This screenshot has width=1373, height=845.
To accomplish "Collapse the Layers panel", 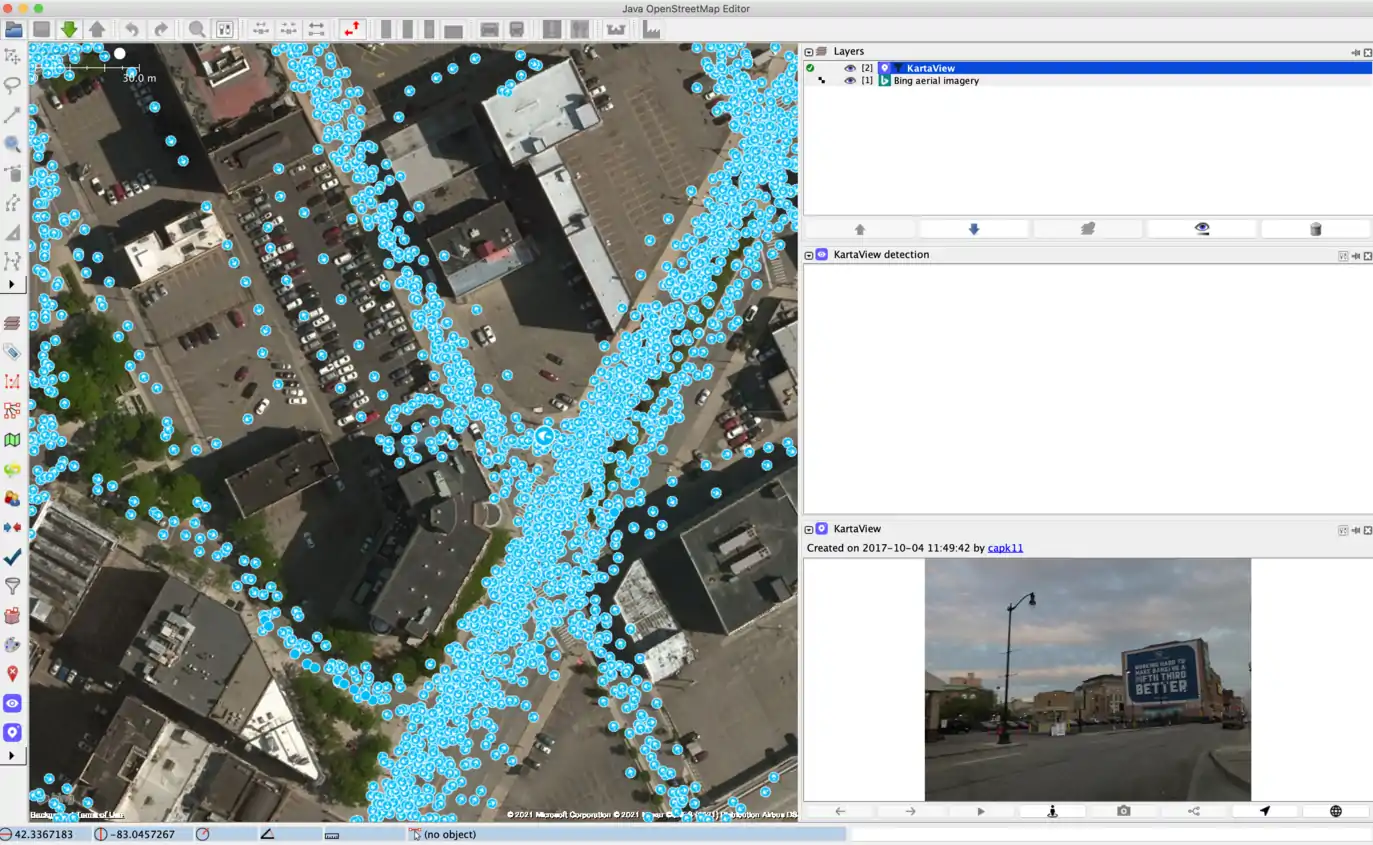I will pos(809,52).
